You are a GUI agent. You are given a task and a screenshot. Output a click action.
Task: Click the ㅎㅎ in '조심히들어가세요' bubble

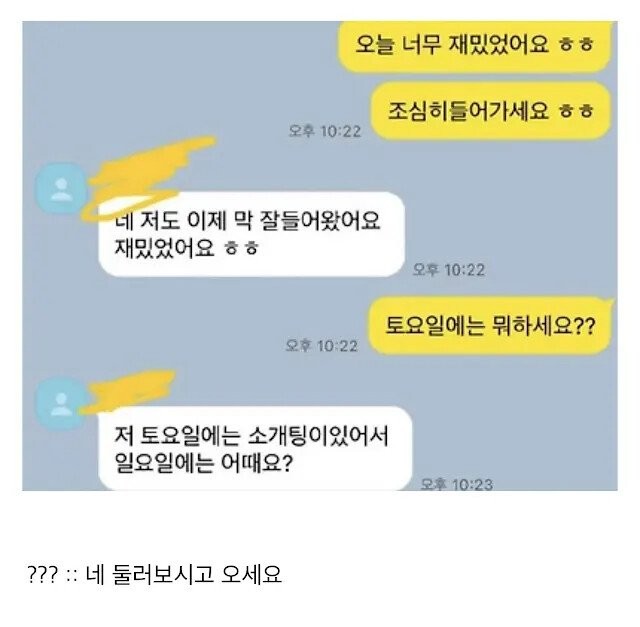pos(576,111)
